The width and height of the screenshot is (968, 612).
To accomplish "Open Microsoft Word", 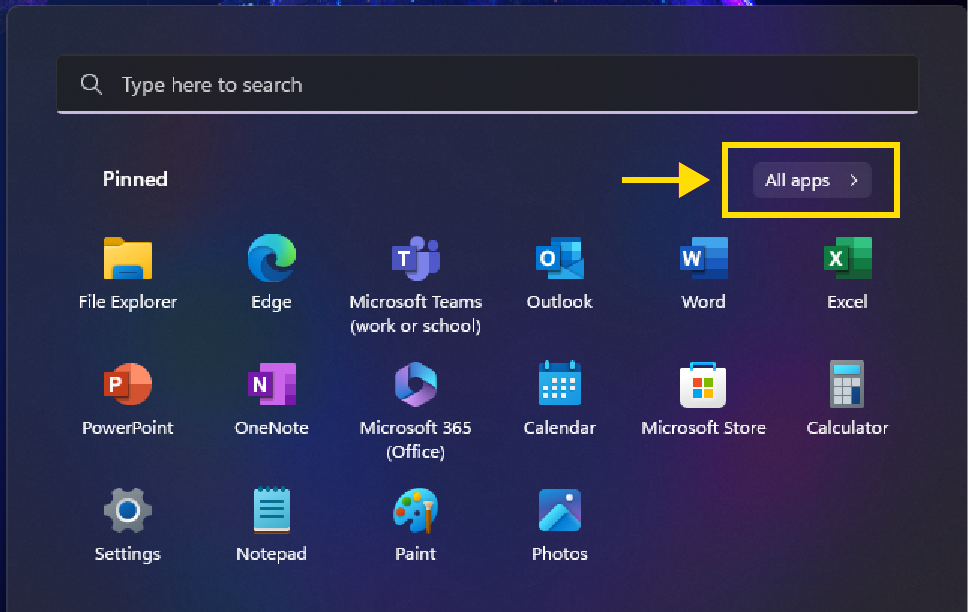I will click(x=703, y=259).
